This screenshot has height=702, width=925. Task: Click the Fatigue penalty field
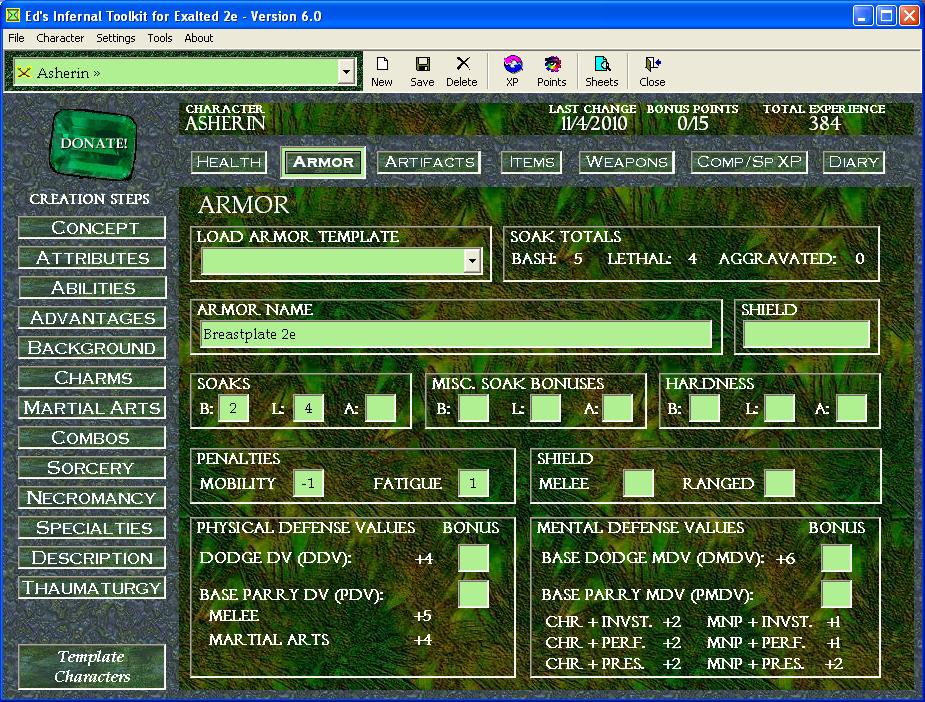tap(473, 484)
